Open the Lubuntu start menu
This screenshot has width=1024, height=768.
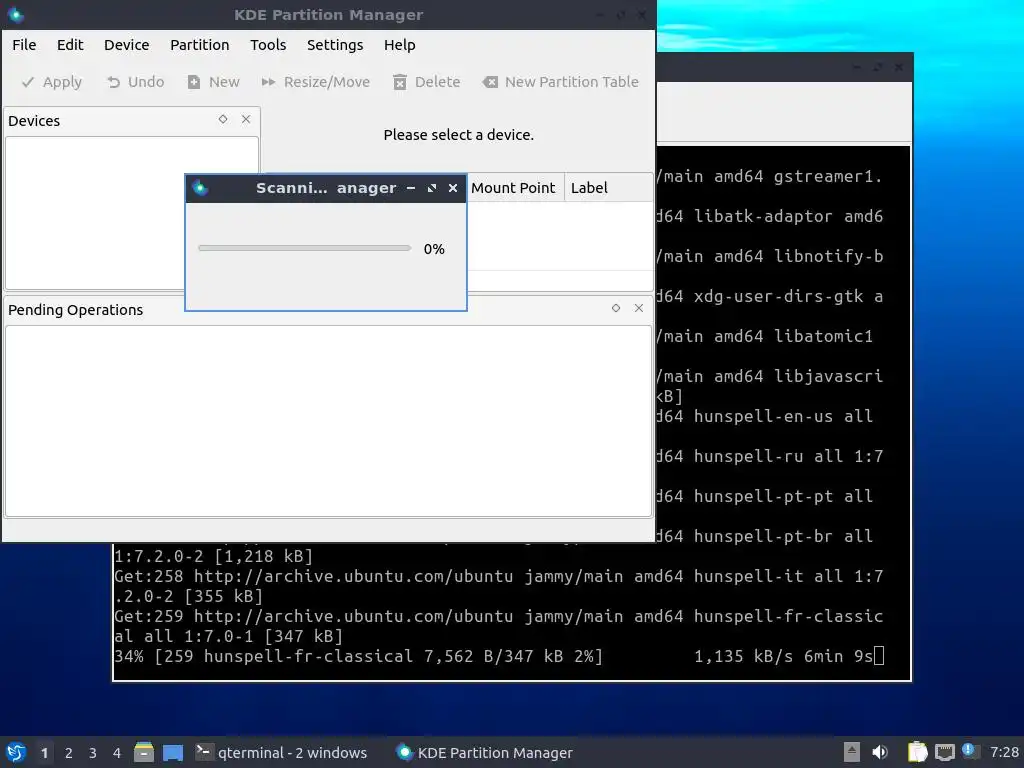(x=16, y=752)
